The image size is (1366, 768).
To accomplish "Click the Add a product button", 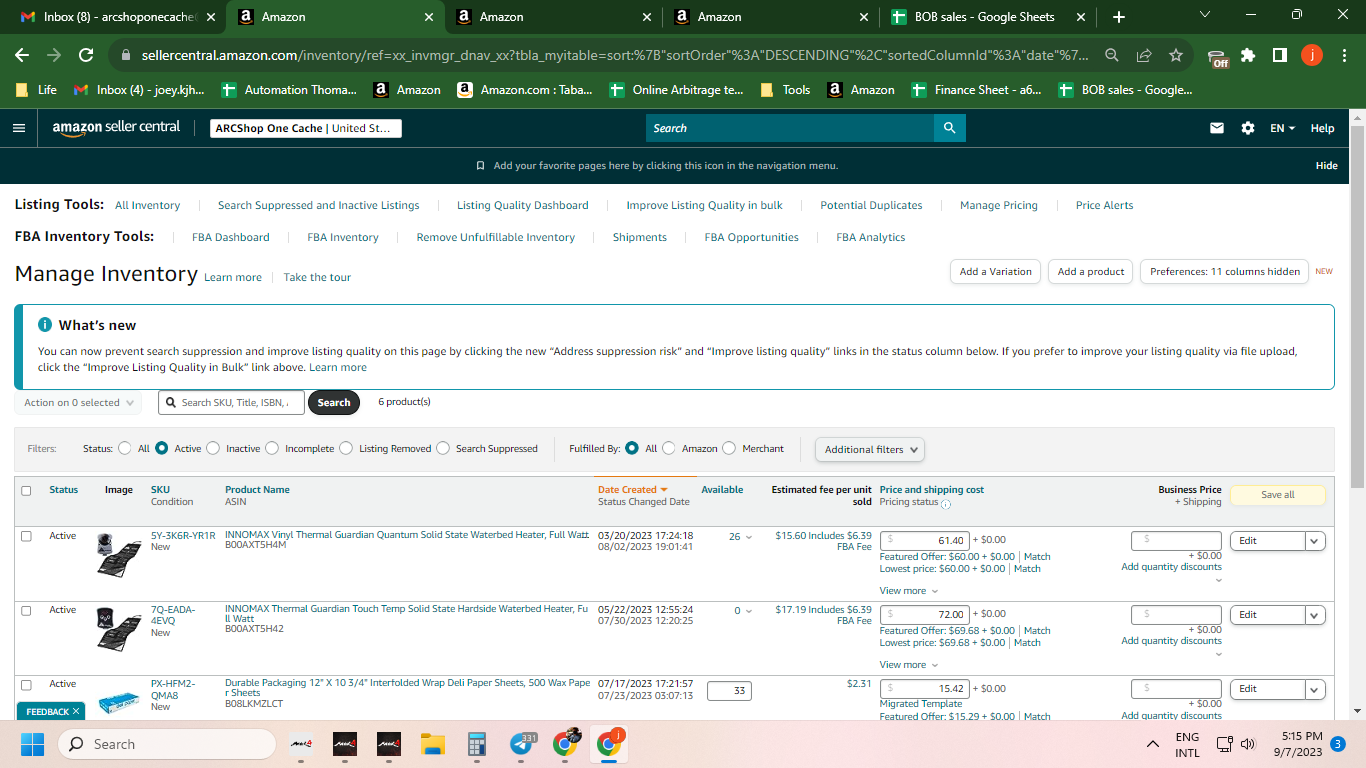I will click(1091, 271).
